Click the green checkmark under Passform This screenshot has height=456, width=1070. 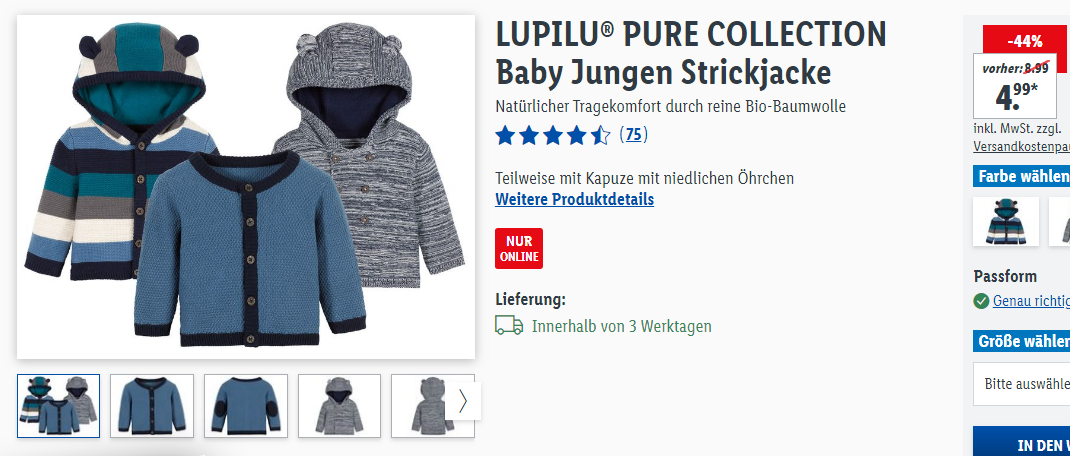[x=981, y=301]
